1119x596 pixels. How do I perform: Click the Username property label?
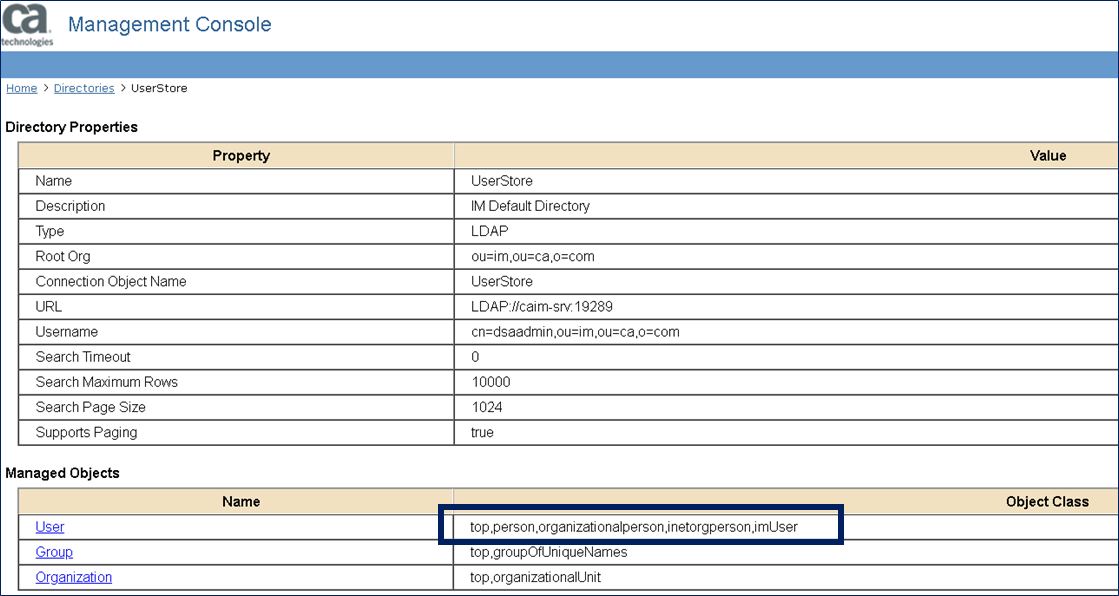[x=66, y=332]
